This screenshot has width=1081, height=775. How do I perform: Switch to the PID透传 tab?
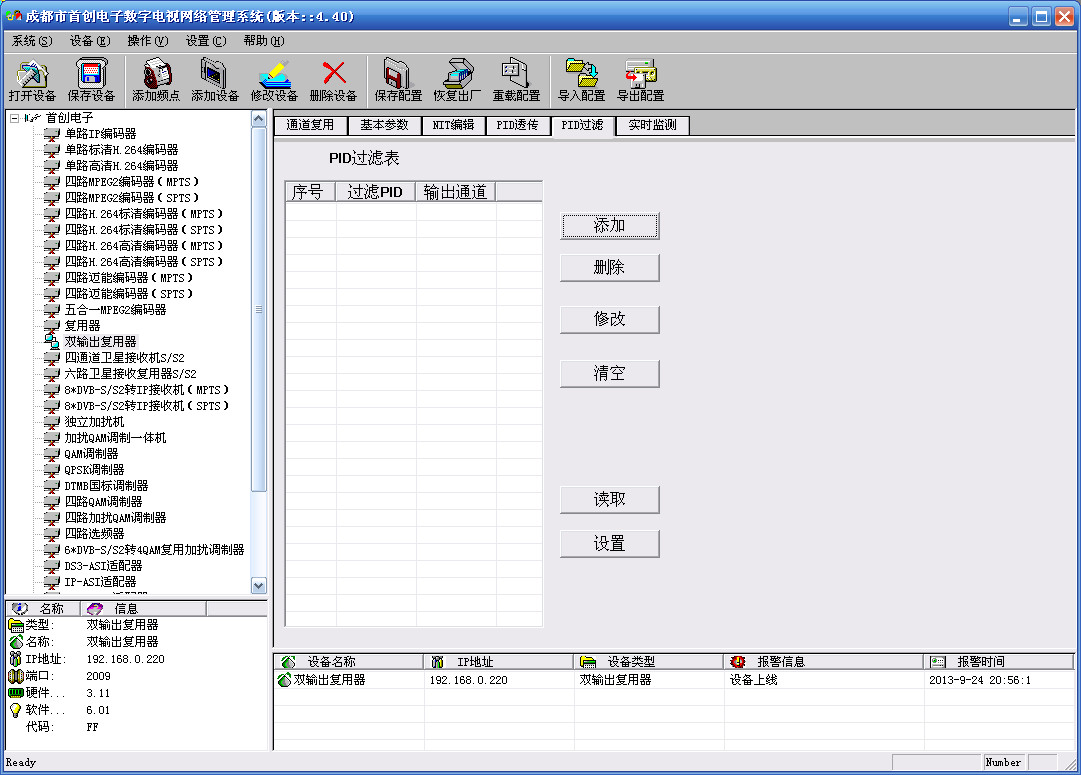click(x=517, y=125)
